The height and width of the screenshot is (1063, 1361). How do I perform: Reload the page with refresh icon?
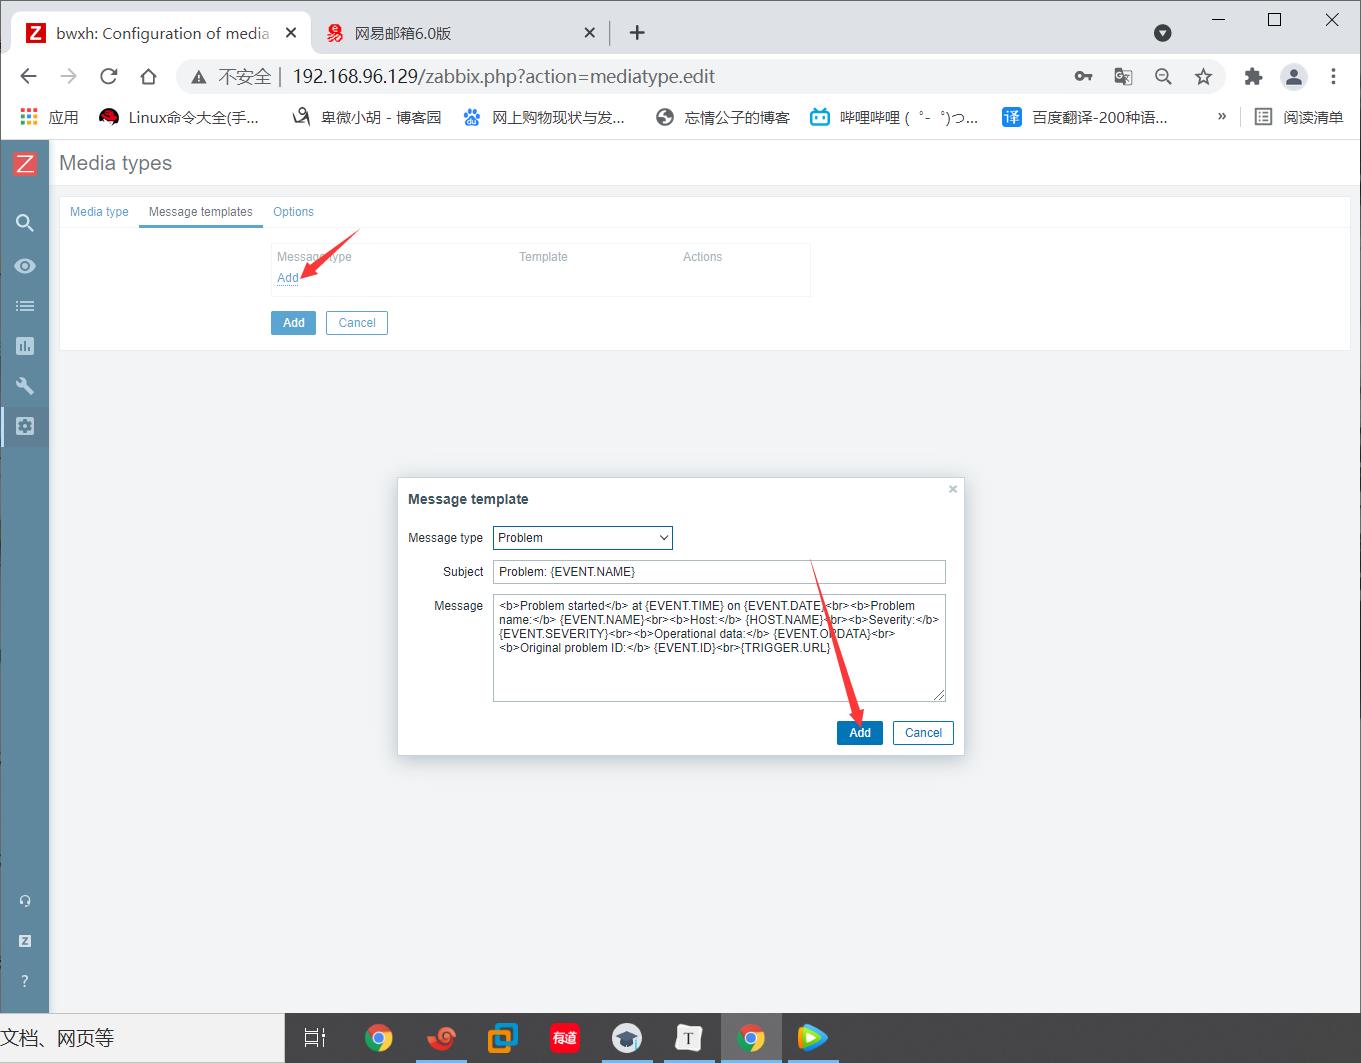(108, 76)
